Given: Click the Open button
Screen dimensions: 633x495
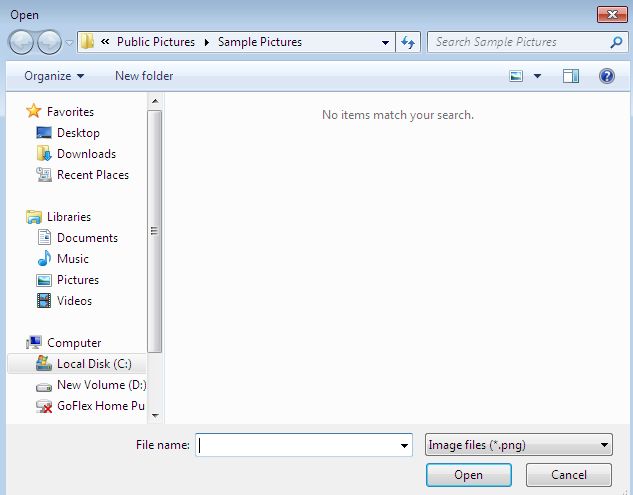Looking at the screenshot, I should pos(469,475).
